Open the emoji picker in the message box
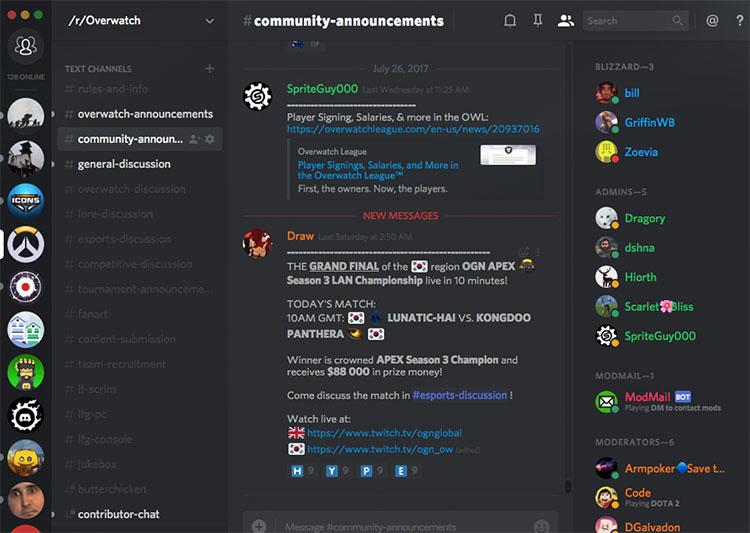 coord(541,526)
